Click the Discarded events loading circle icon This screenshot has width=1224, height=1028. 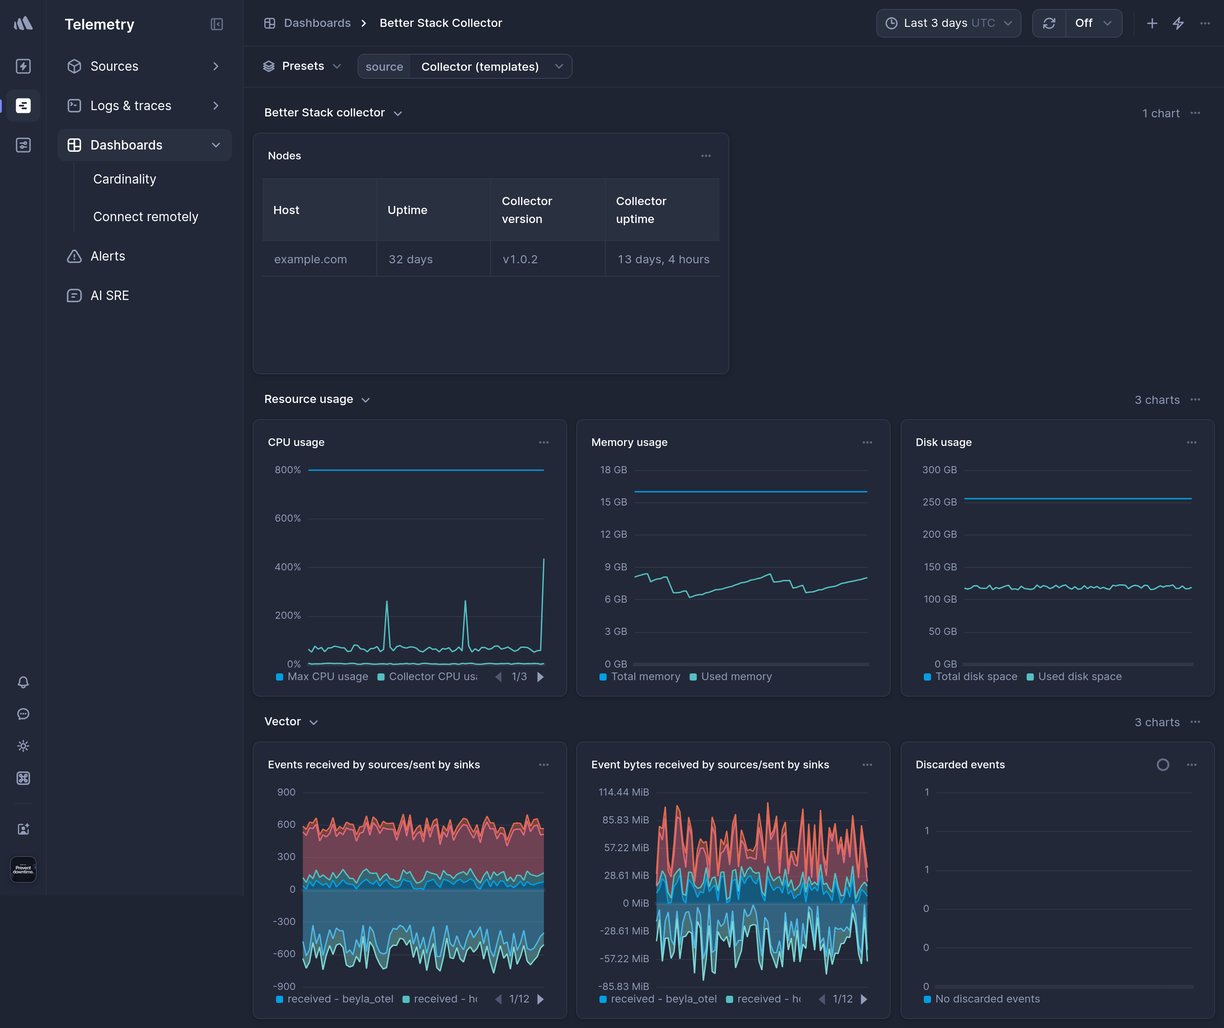(1163, 765)
